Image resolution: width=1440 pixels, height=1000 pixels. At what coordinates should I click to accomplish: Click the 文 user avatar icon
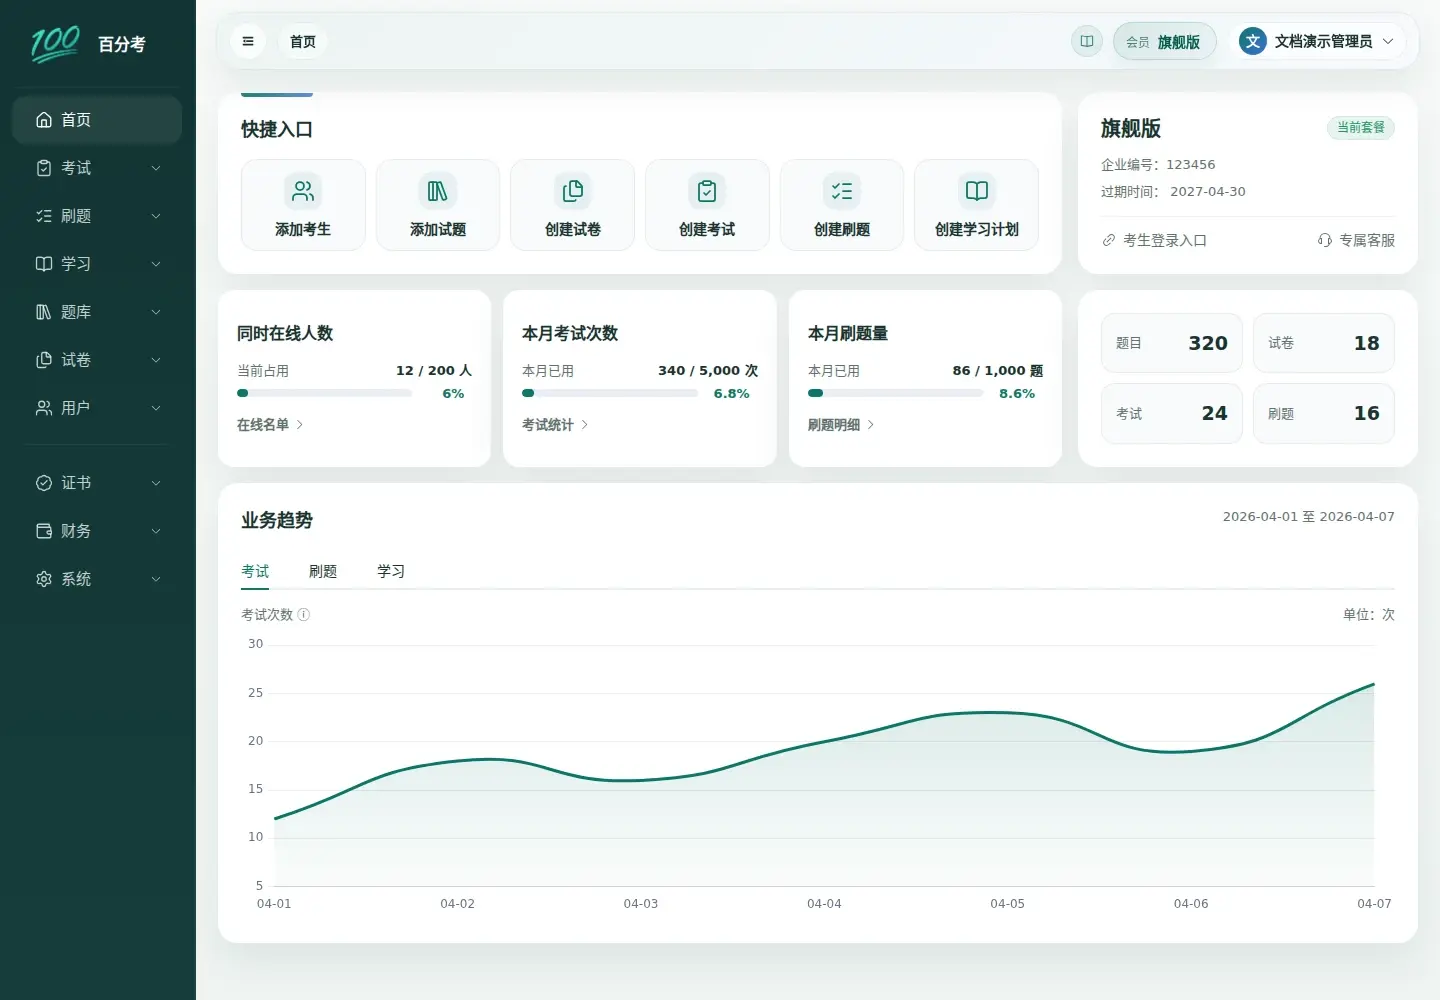[1253, 41]
